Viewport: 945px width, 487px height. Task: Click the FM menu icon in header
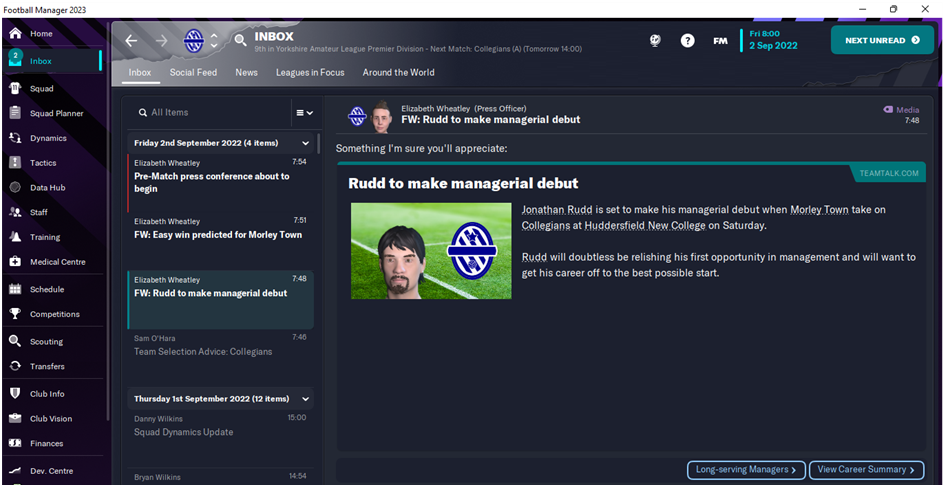[x=720, y=41]
